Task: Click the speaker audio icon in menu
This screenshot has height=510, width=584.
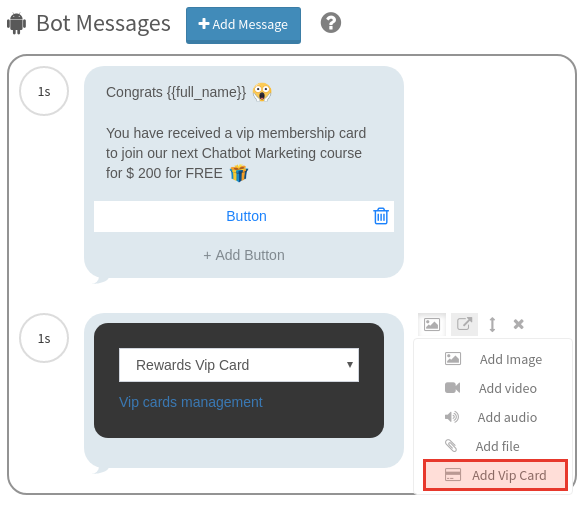Action: (452, 417)
